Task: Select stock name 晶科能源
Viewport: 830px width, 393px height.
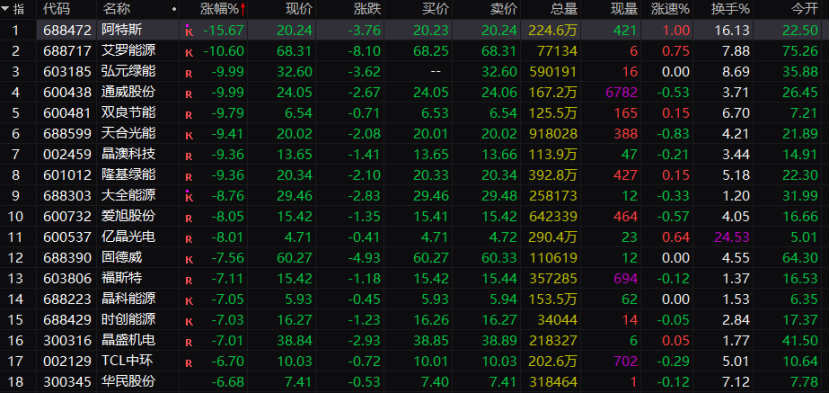Action: [x=129, y=299]
